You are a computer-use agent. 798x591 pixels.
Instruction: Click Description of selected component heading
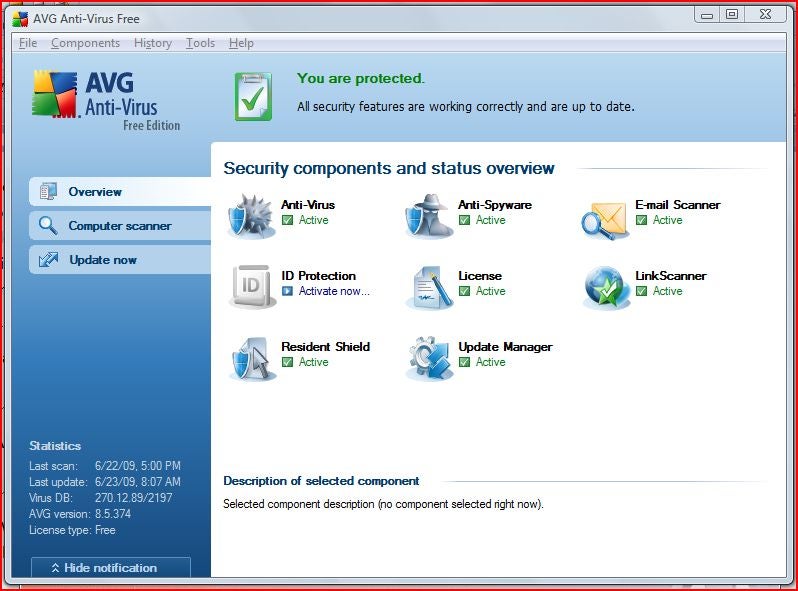coord(321,481)
